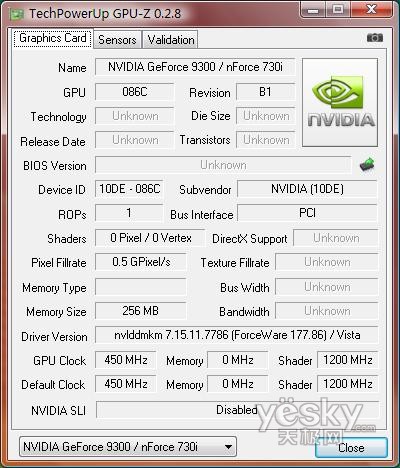Click the empty Memory Type field
The image size is (400, 468).
pos(140,287)
